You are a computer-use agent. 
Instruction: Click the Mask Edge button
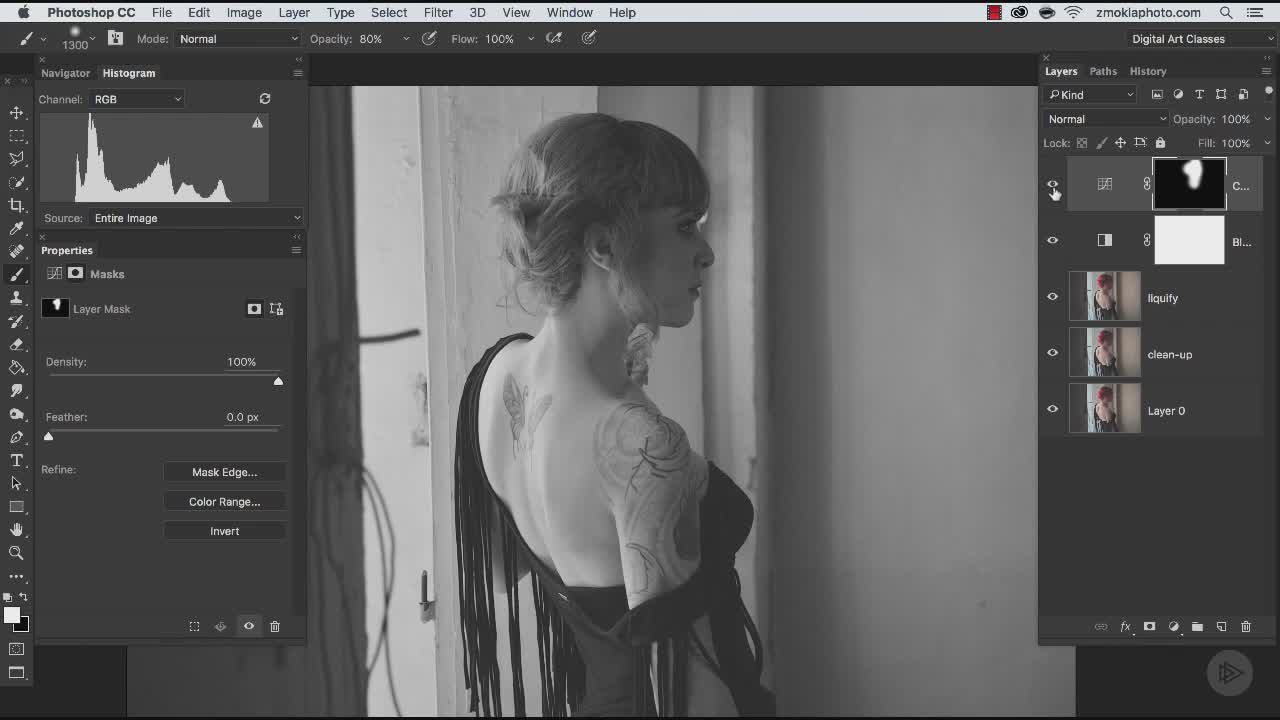pyautogui.click(x=224, y=472)
